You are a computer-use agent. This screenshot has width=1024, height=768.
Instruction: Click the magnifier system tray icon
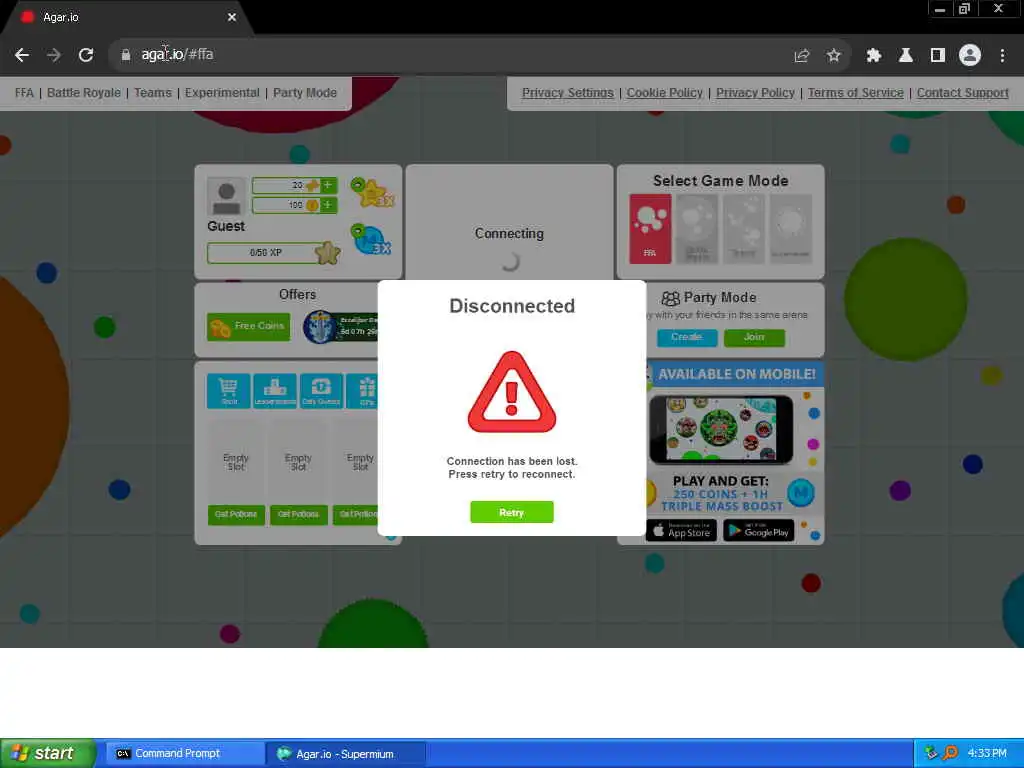click(950, 754)
